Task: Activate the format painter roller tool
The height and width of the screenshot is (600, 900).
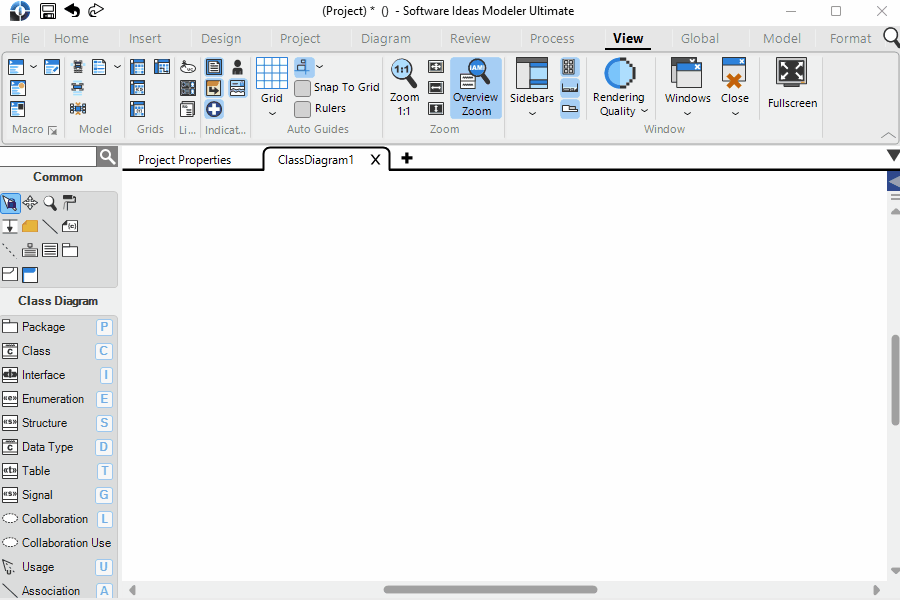Action: point(69,202)
